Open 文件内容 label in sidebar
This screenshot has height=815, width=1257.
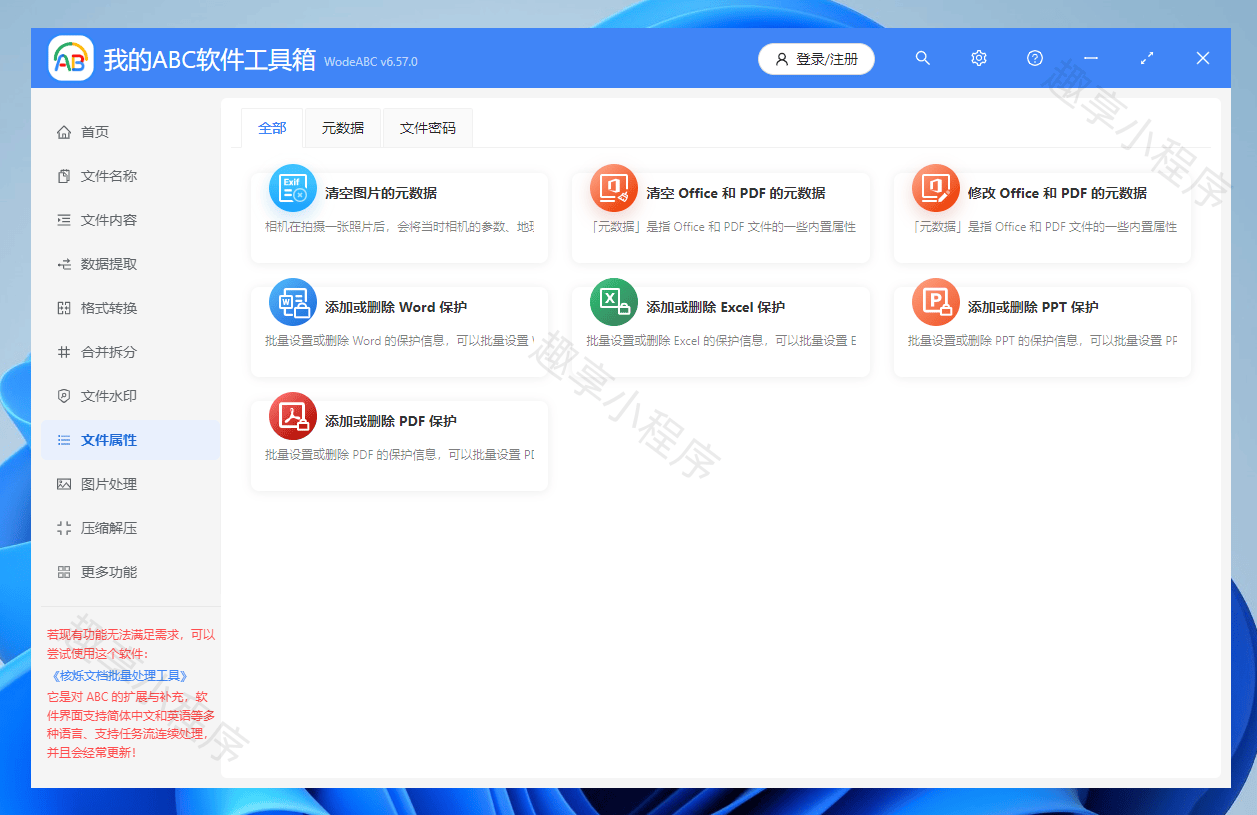click(109, 220)
